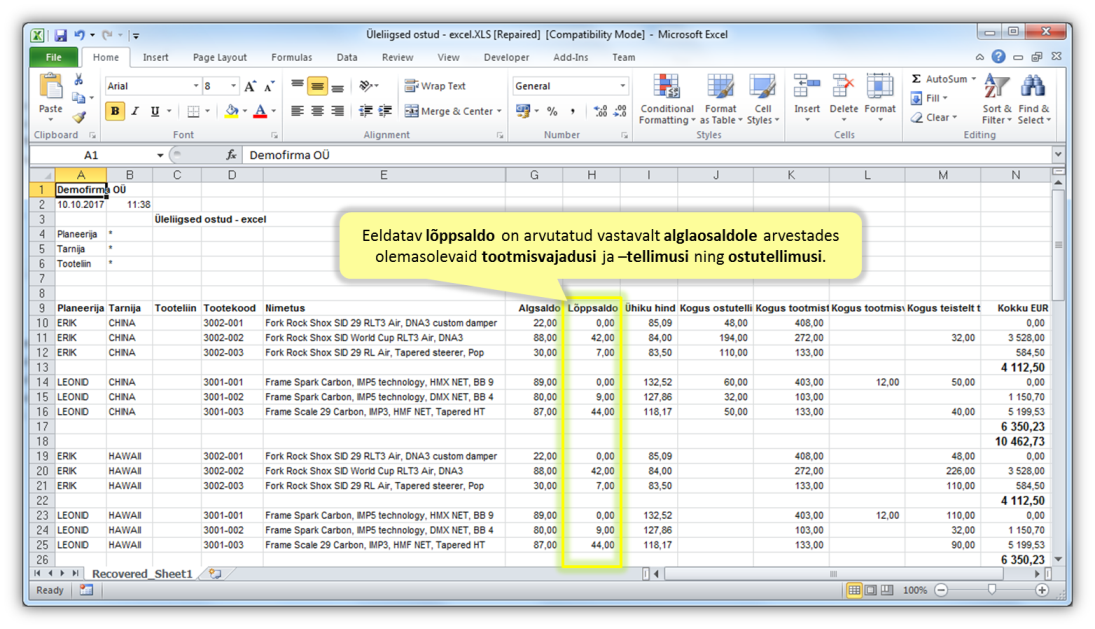
Task: Click the Format as Table icon
Action: (x=720, y=100)
